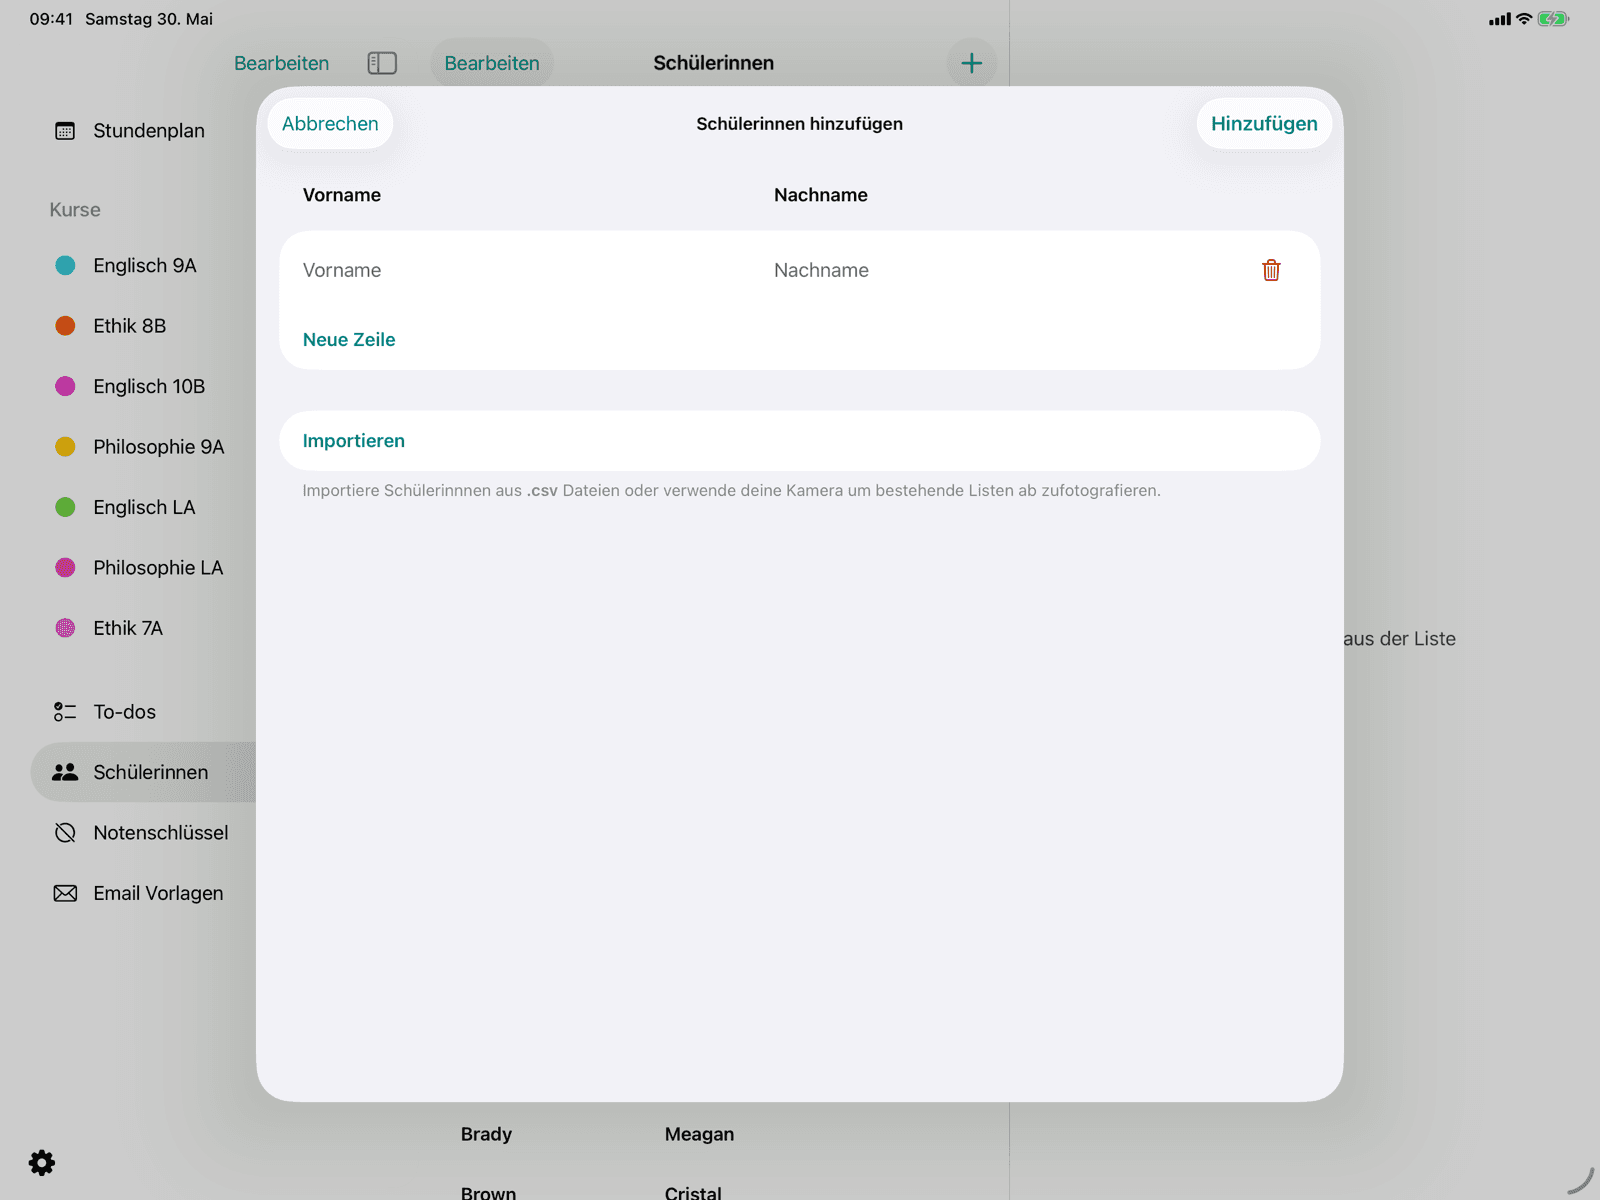
Task: Select Englisch 10B magenta color dot
Action: [x=65, y=386]
